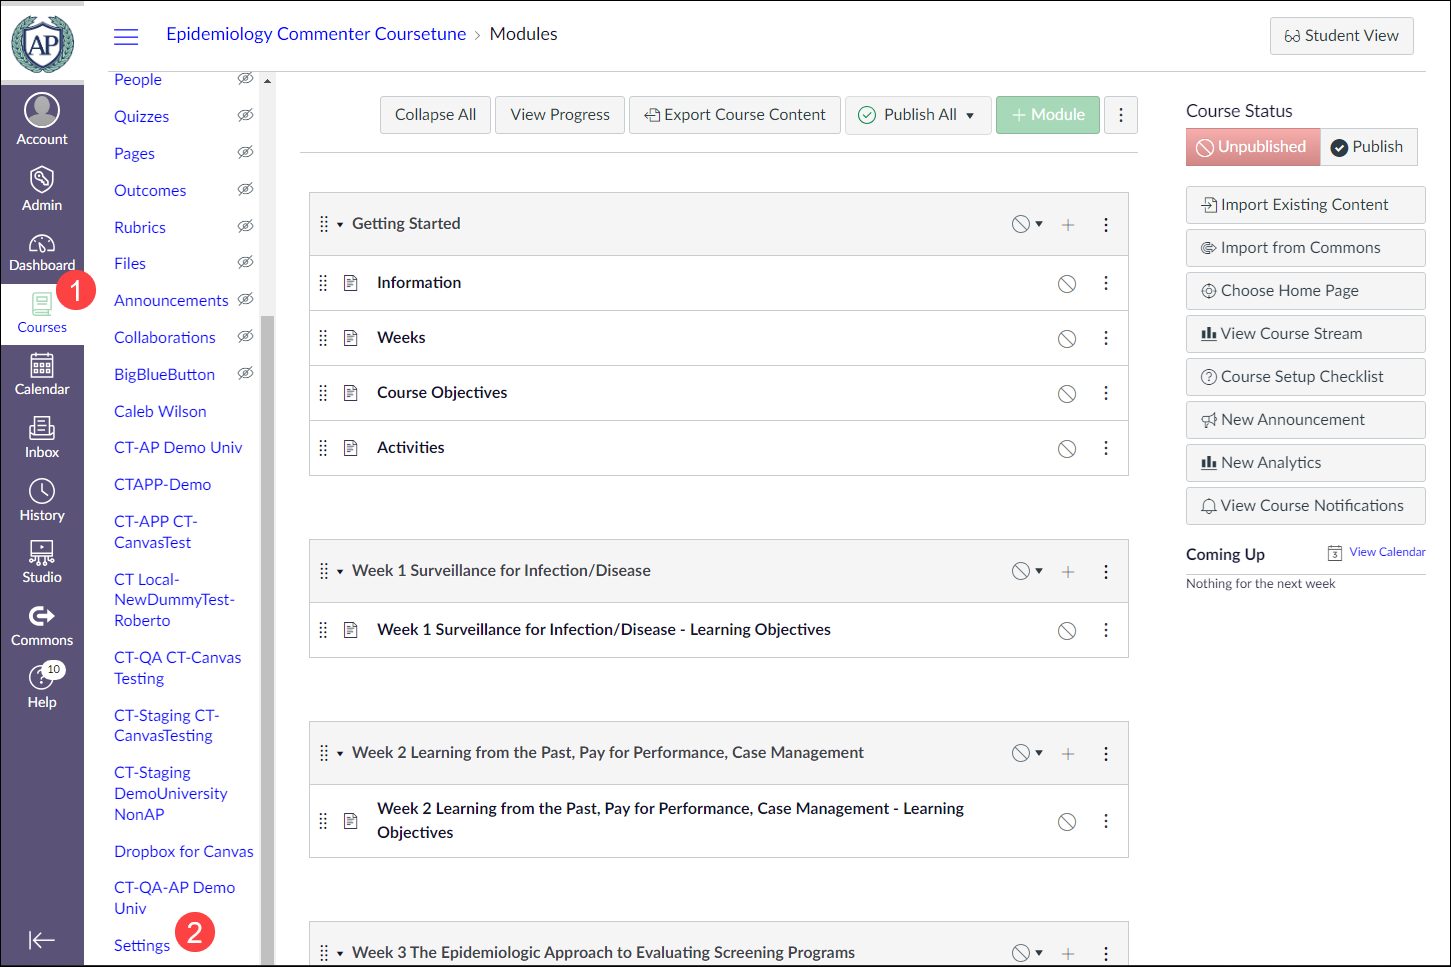This screenshot has width=1451, height=967.
Task: Publish the Weeks page item
Action: pyautogui.click(x=1067, y=339)
